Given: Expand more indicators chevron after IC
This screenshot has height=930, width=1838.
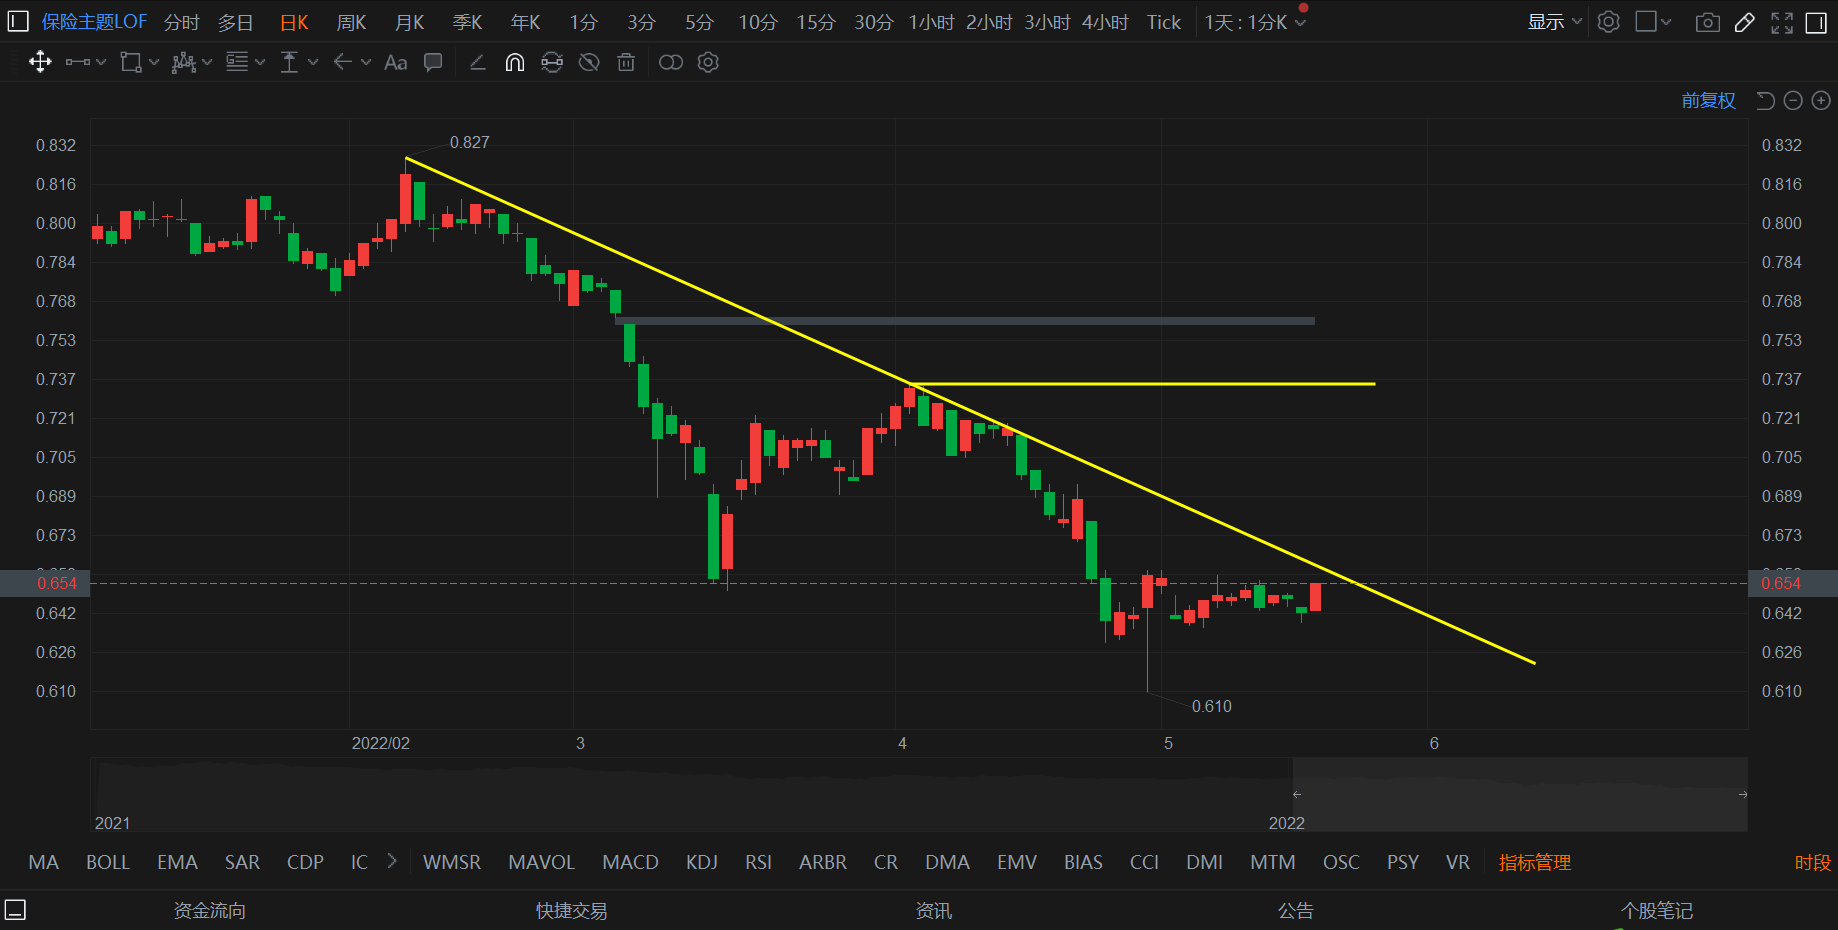Looking at the screenshot, I should 391,861.
